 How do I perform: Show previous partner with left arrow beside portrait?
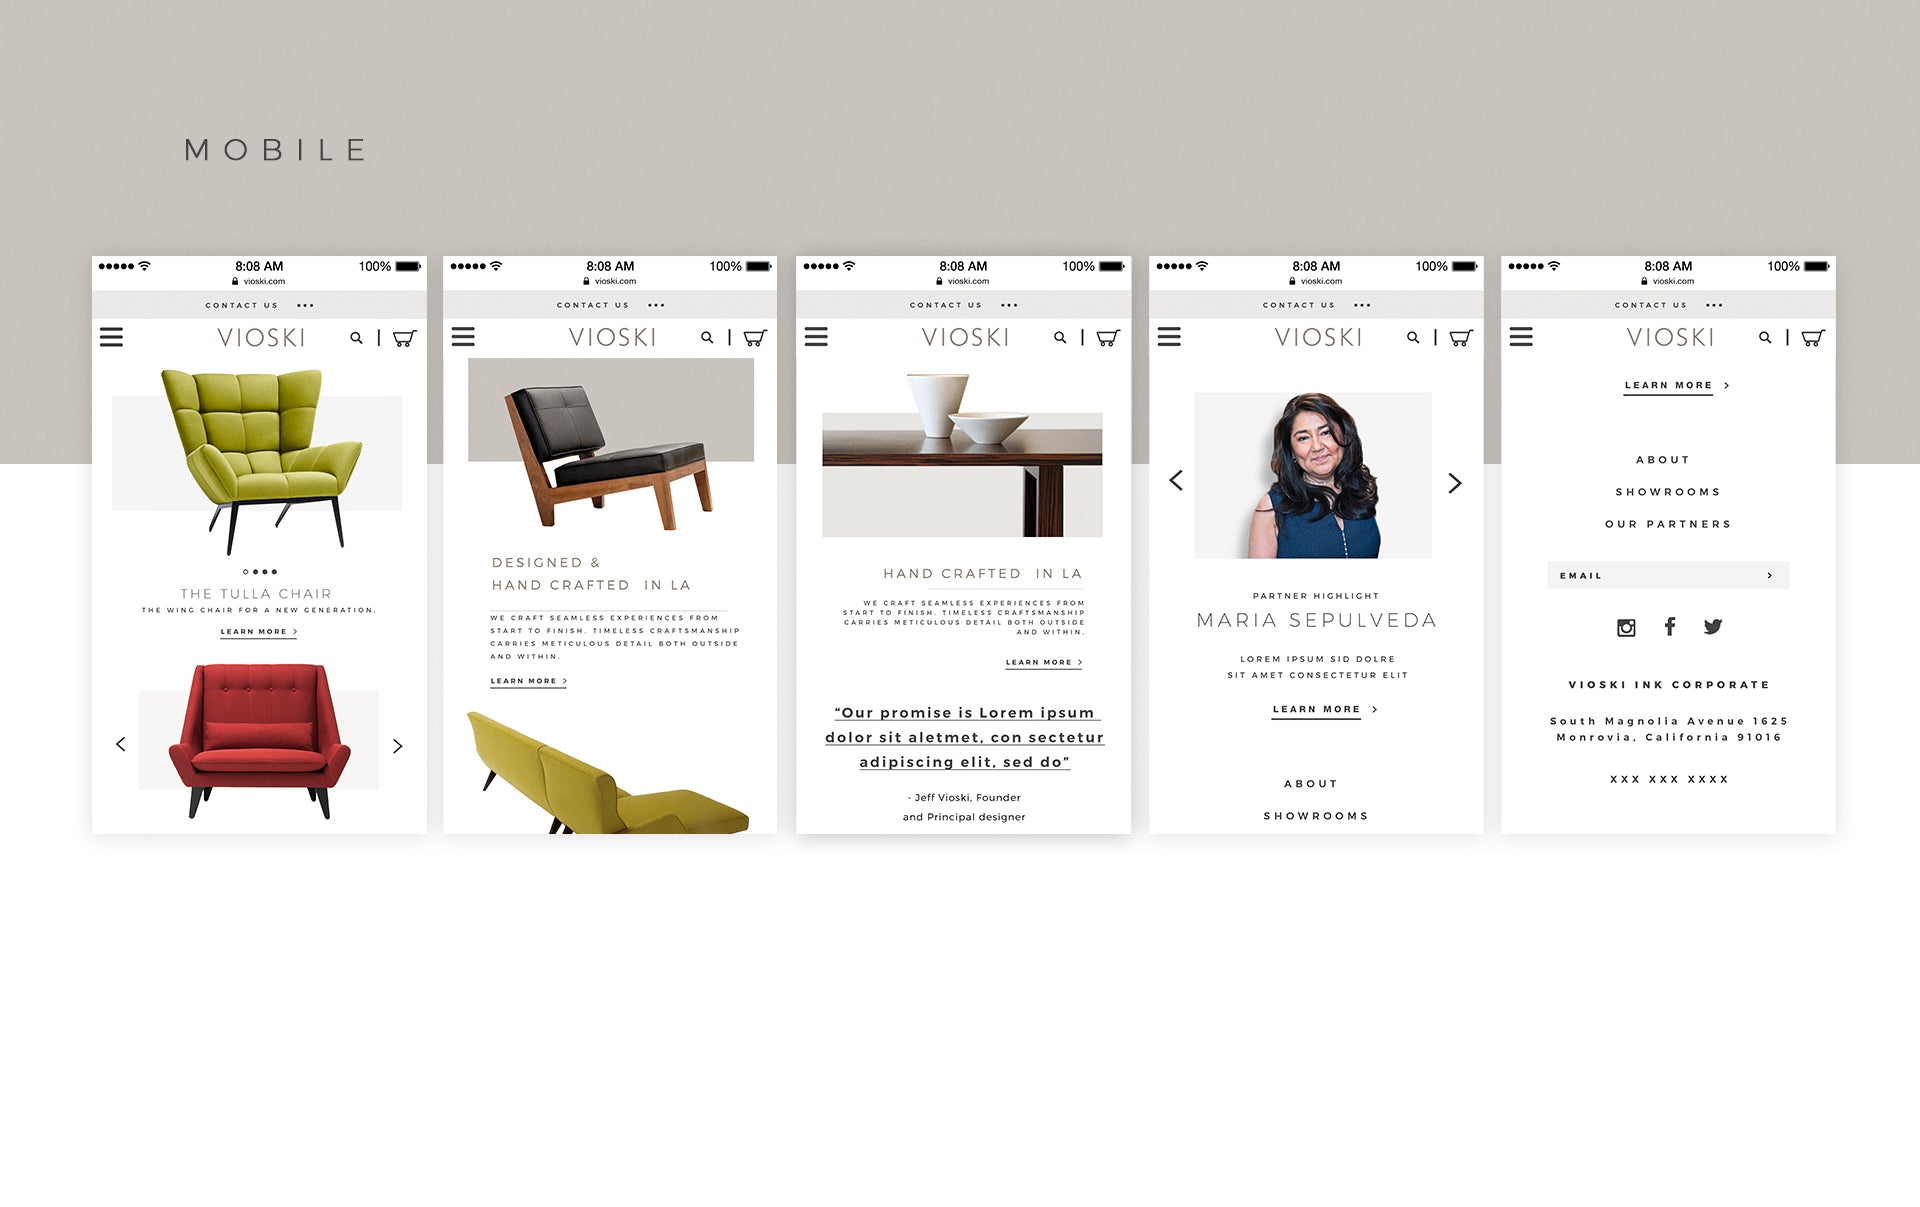1176,480
